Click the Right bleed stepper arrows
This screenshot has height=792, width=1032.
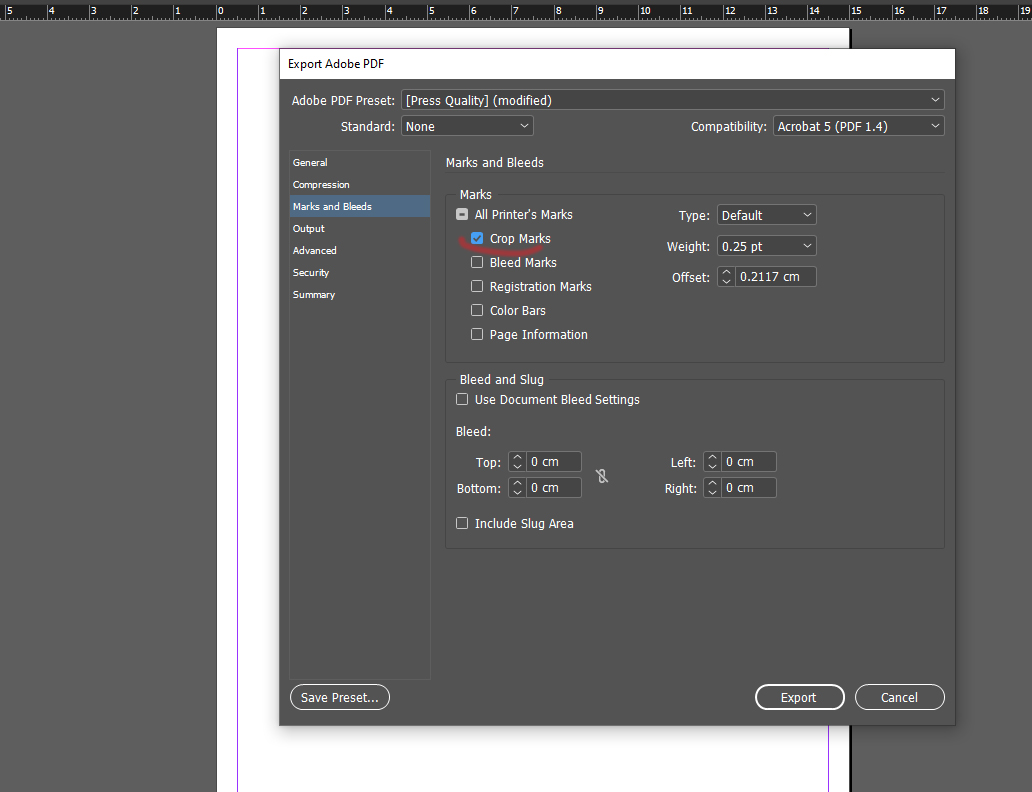[712, 488]
